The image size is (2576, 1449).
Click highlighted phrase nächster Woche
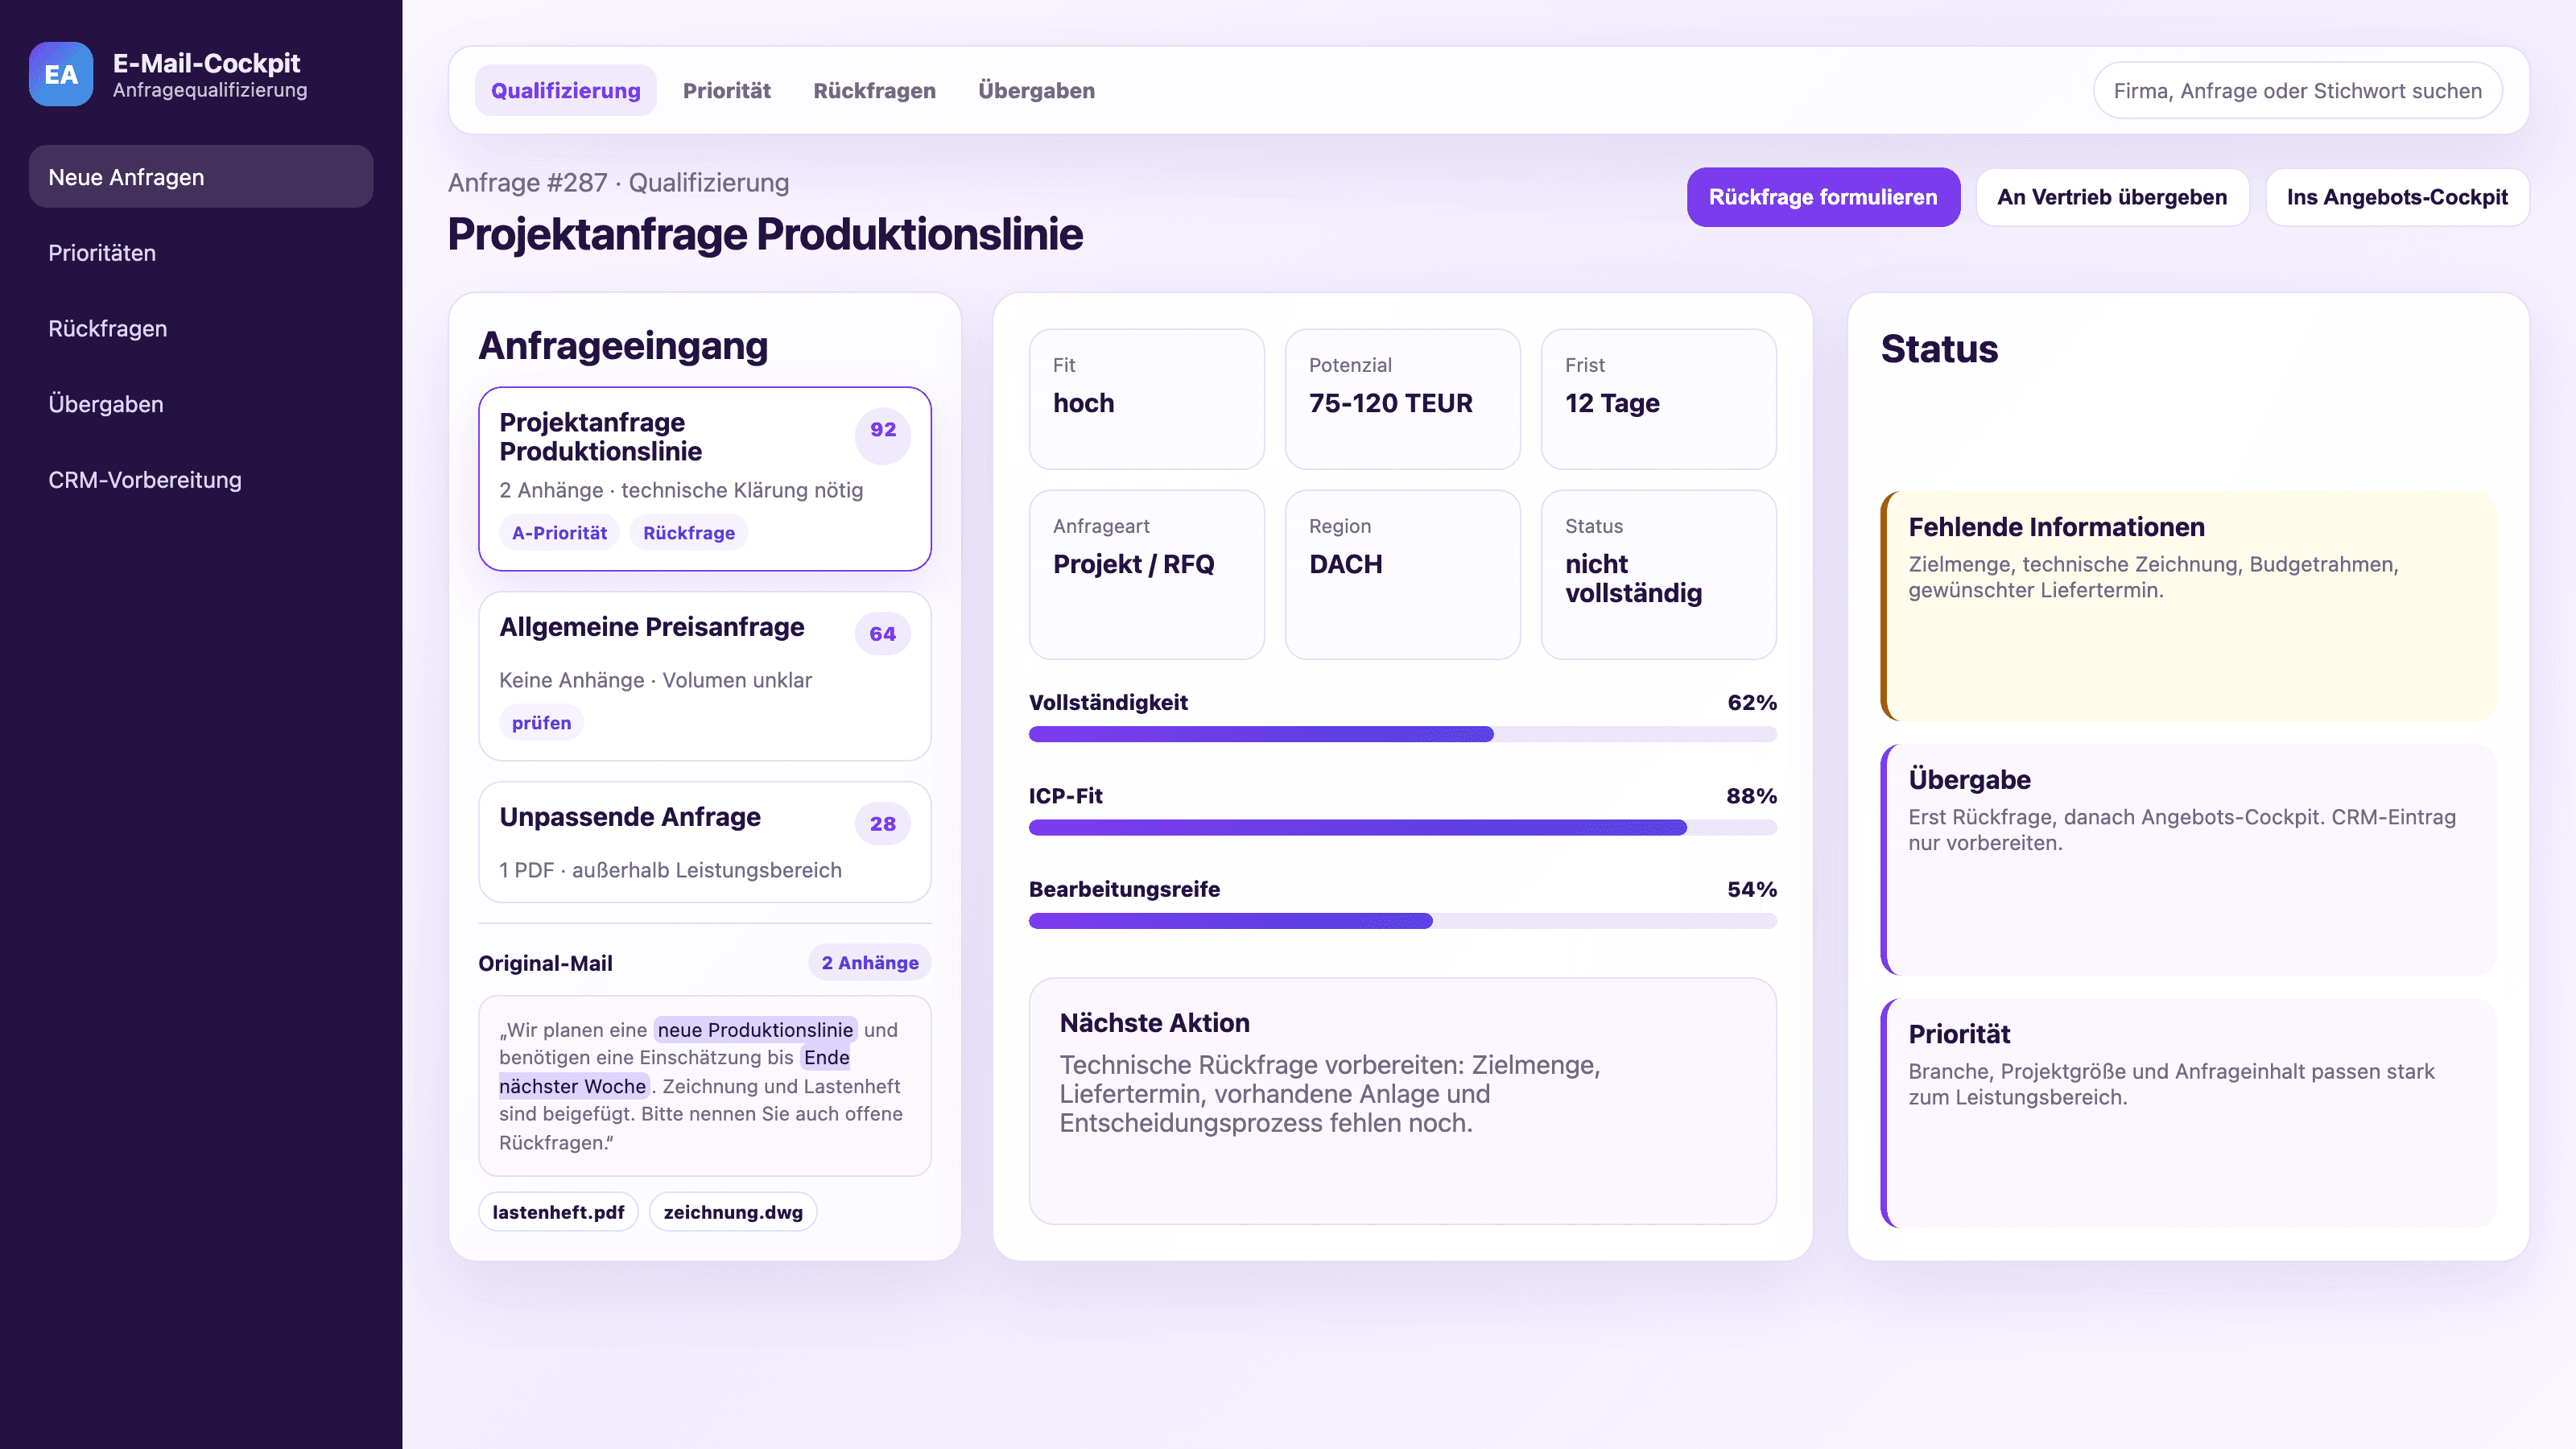coord(573,1086)
